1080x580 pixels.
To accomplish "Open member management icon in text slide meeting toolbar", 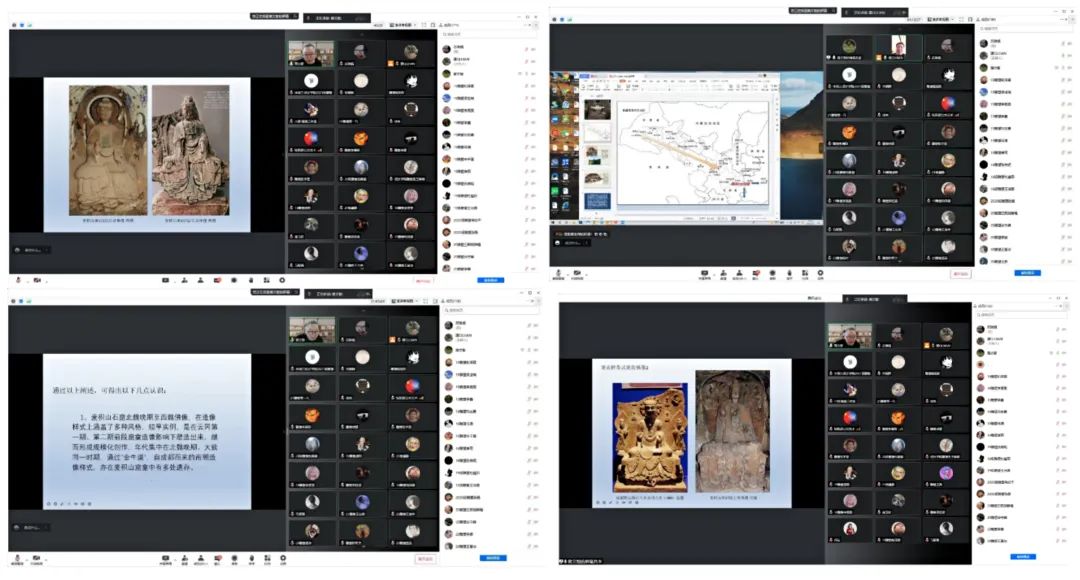I will (200, 559).
